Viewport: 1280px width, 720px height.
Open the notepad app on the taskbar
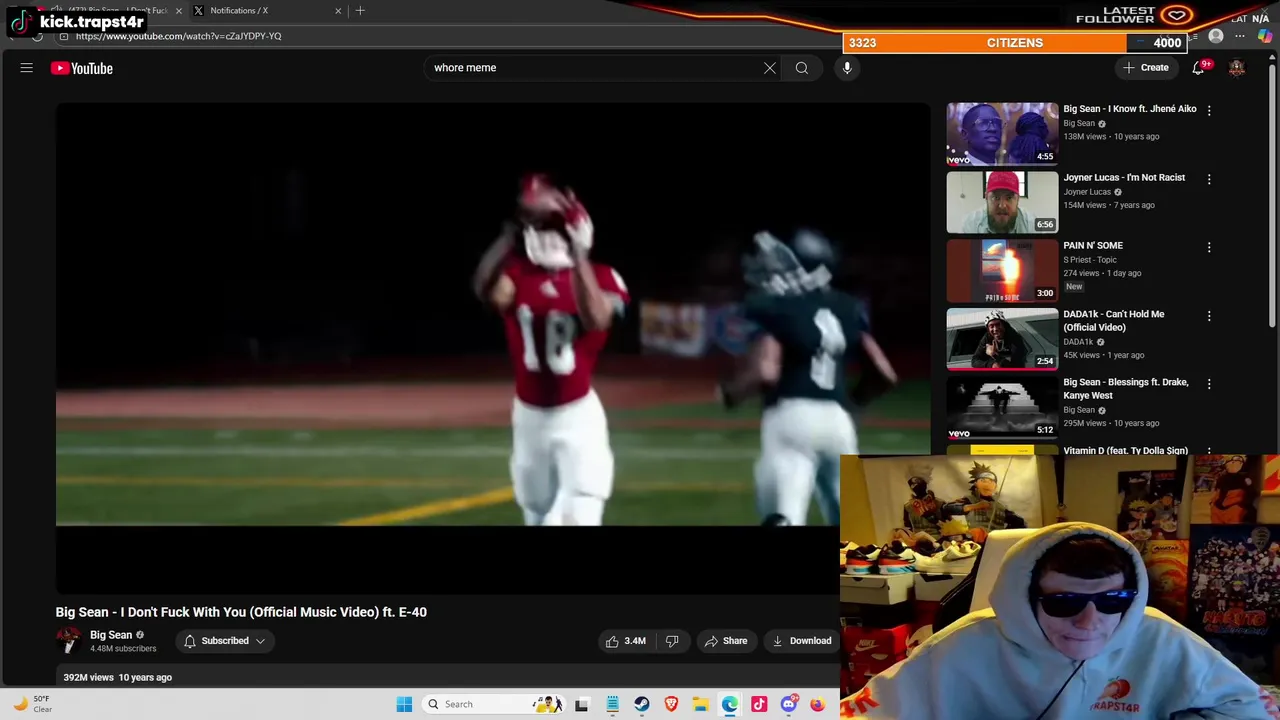pos(612,704)
